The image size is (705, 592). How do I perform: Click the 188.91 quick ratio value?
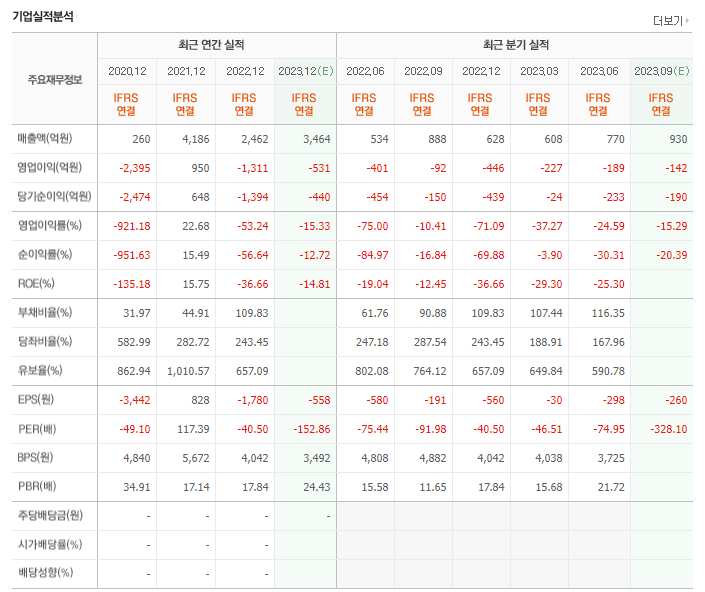point(546,342)
